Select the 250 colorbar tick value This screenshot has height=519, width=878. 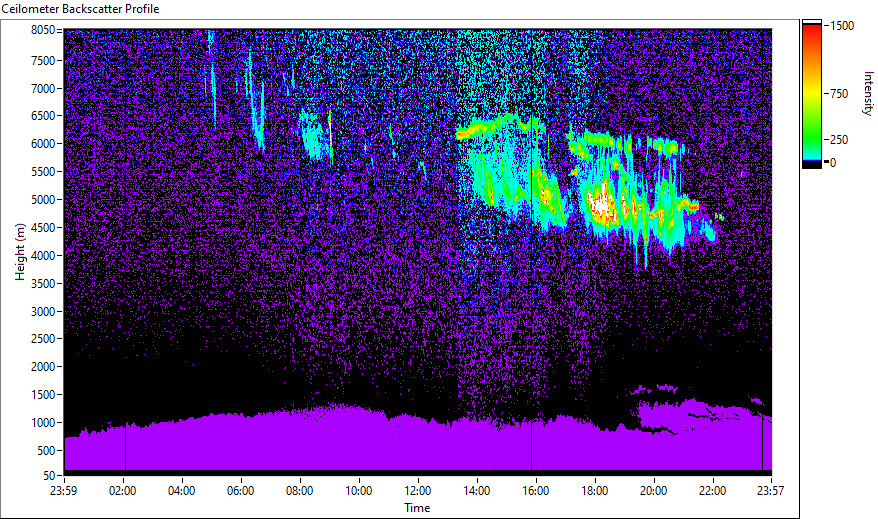coord(839,139)
